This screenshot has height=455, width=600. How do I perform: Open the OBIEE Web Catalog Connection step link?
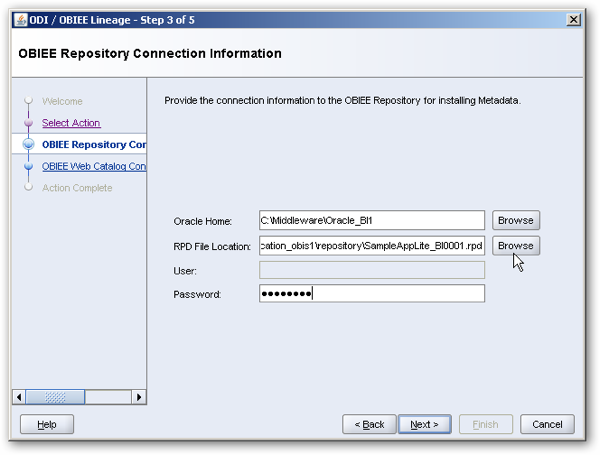(x=94, y=166)
